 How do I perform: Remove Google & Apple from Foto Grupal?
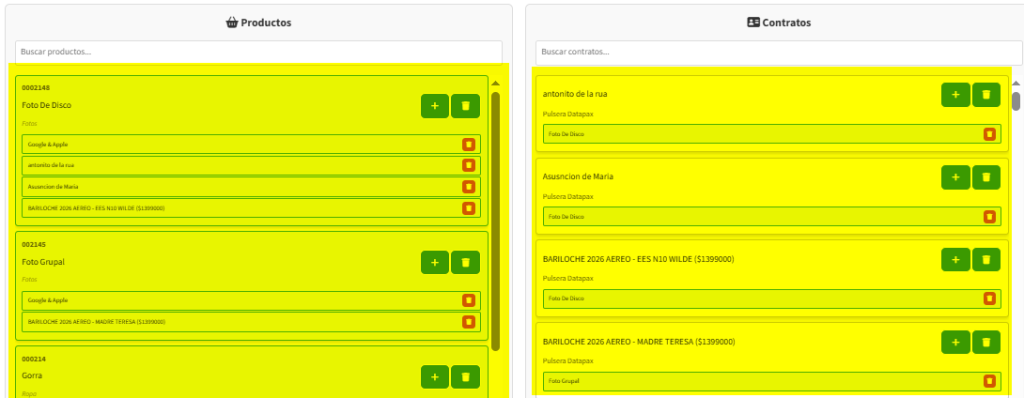(468, 301)
